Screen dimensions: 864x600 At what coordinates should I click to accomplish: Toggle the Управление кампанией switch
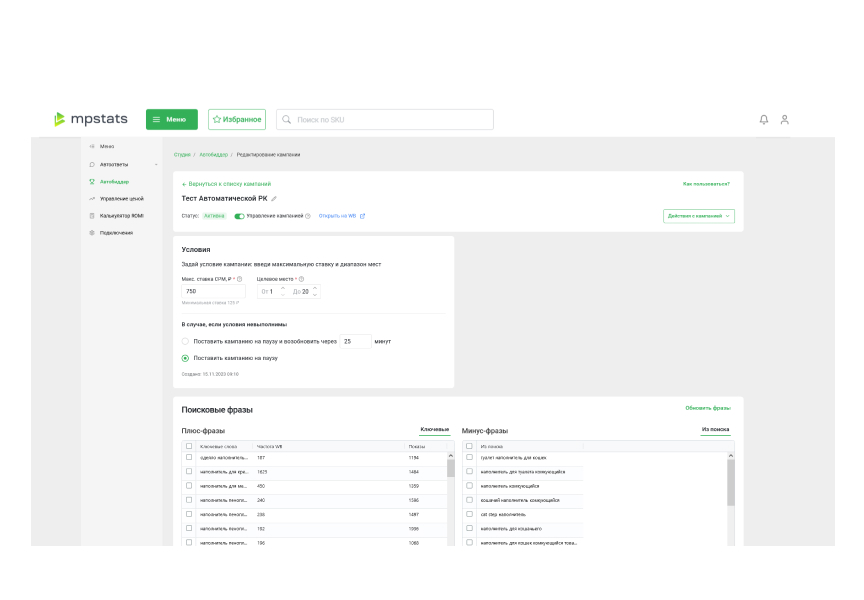(x=240, y=216)
